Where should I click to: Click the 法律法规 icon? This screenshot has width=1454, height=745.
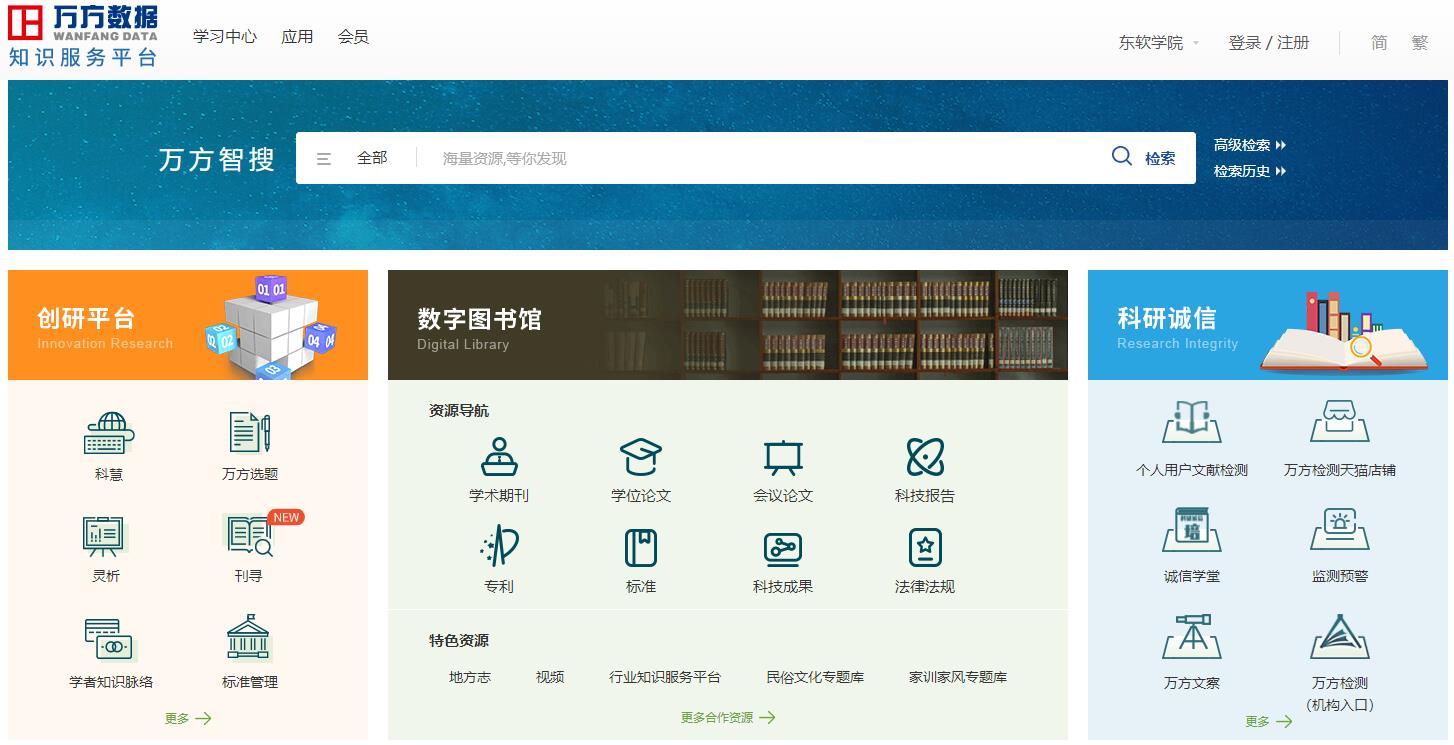tap(925, 548)
